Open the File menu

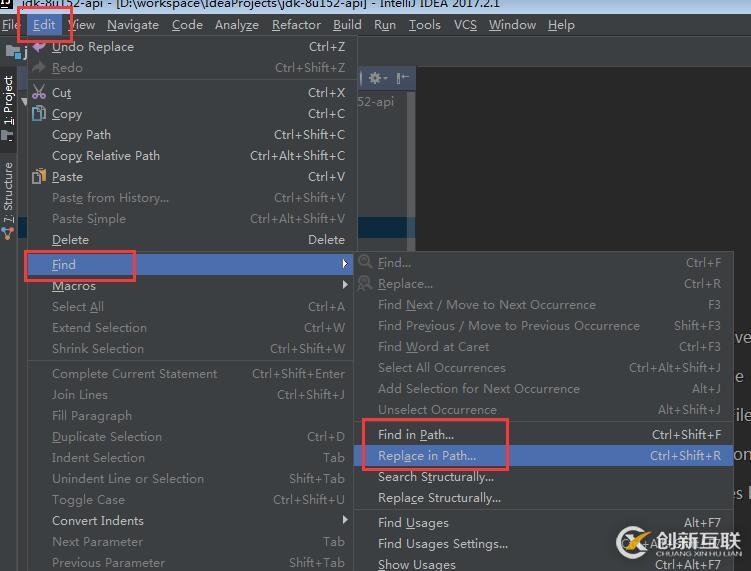pos(10,25)
